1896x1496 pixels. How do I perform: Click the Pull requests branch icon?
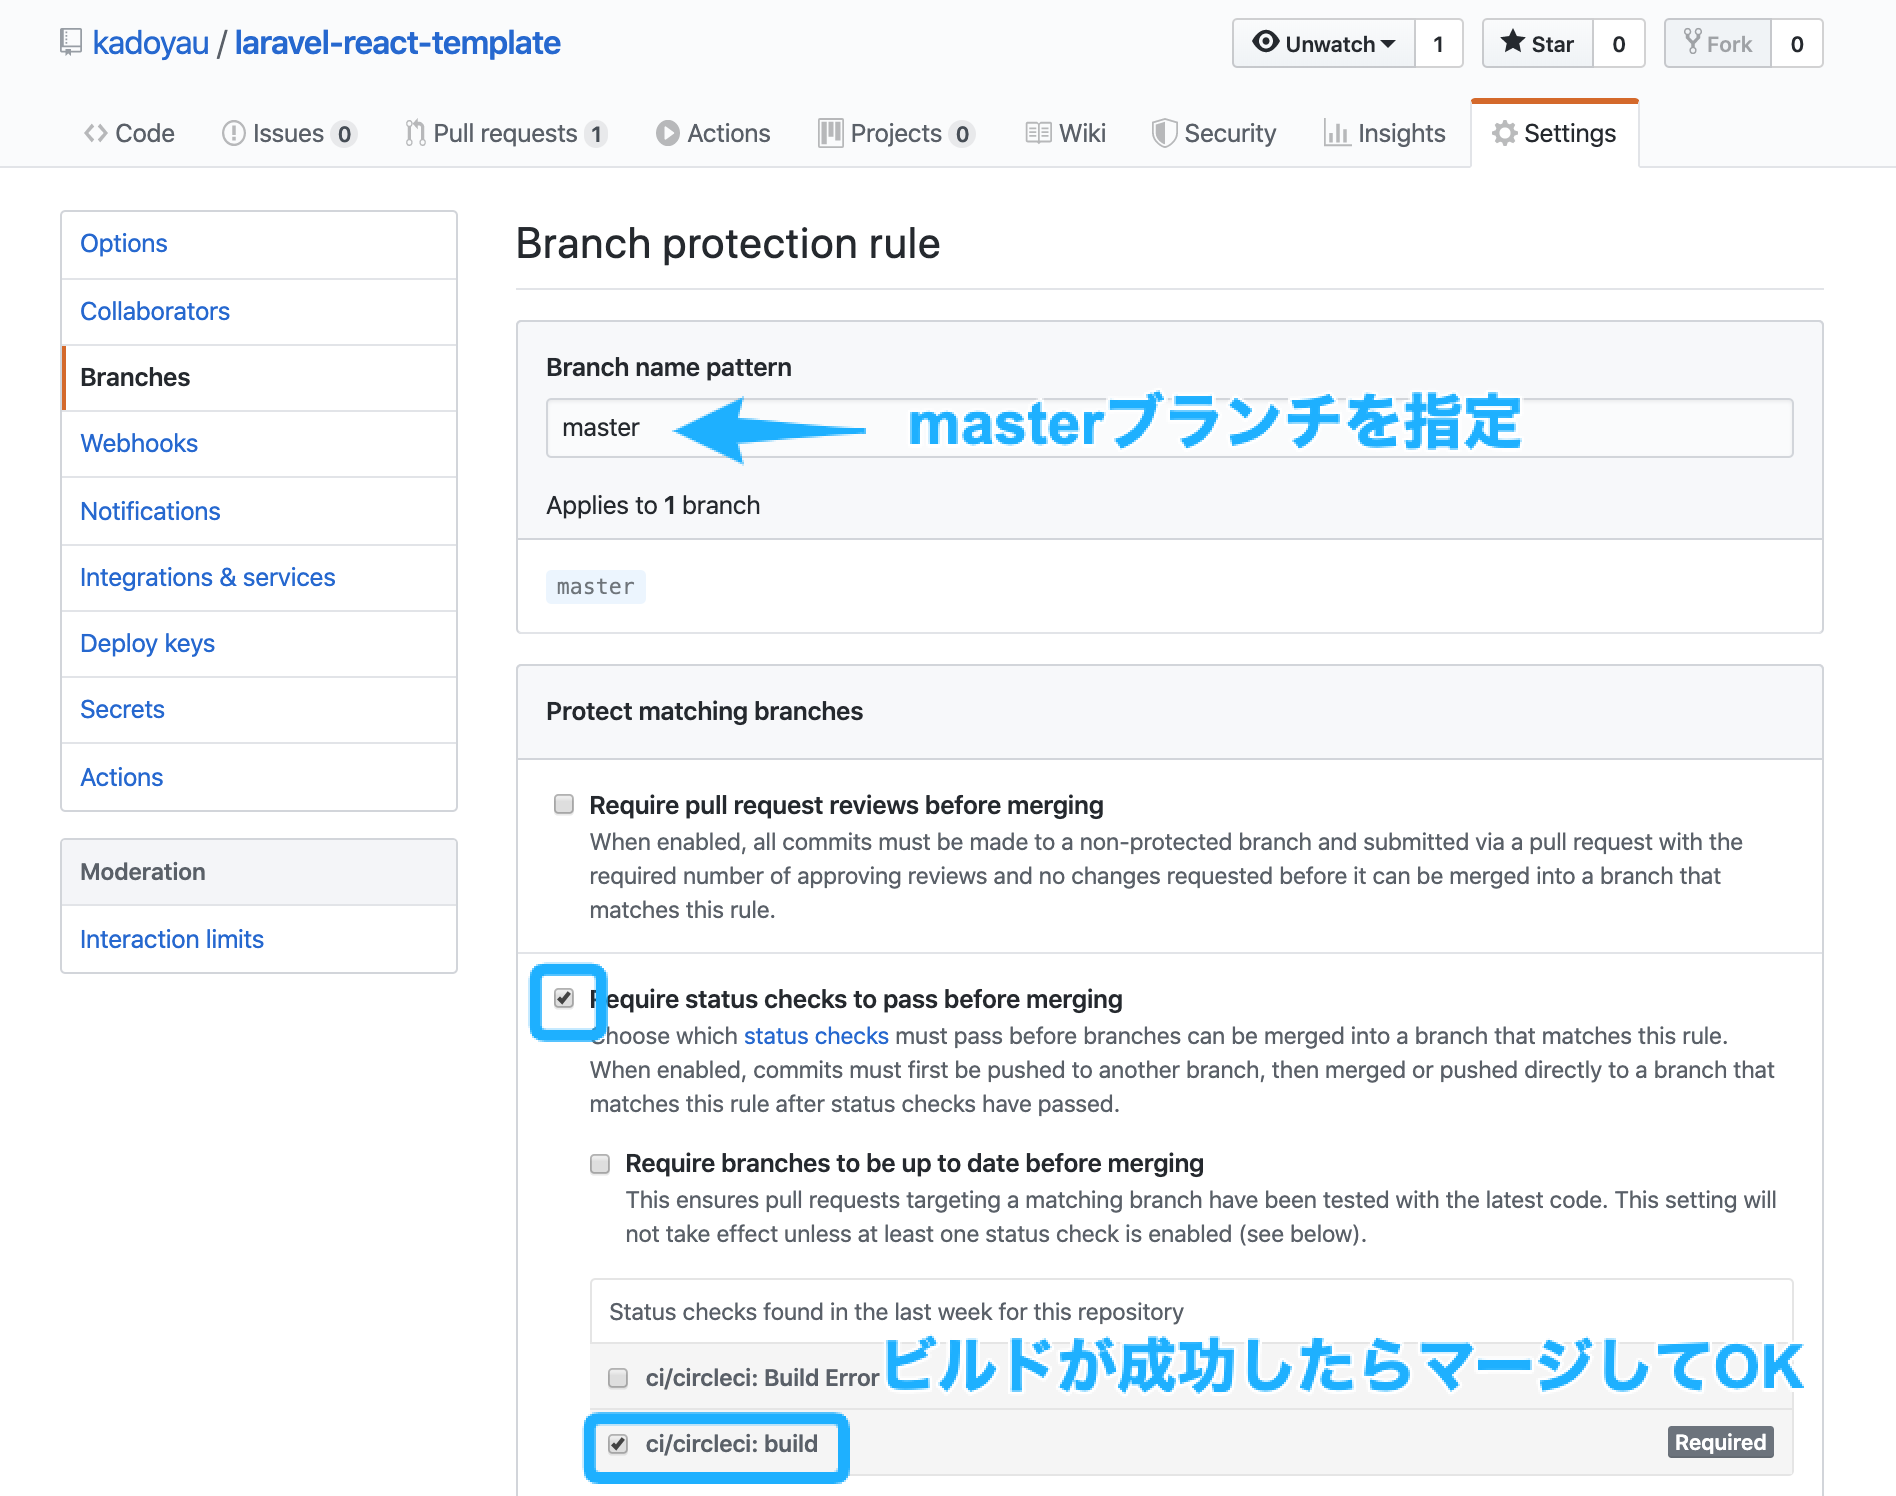415,133
